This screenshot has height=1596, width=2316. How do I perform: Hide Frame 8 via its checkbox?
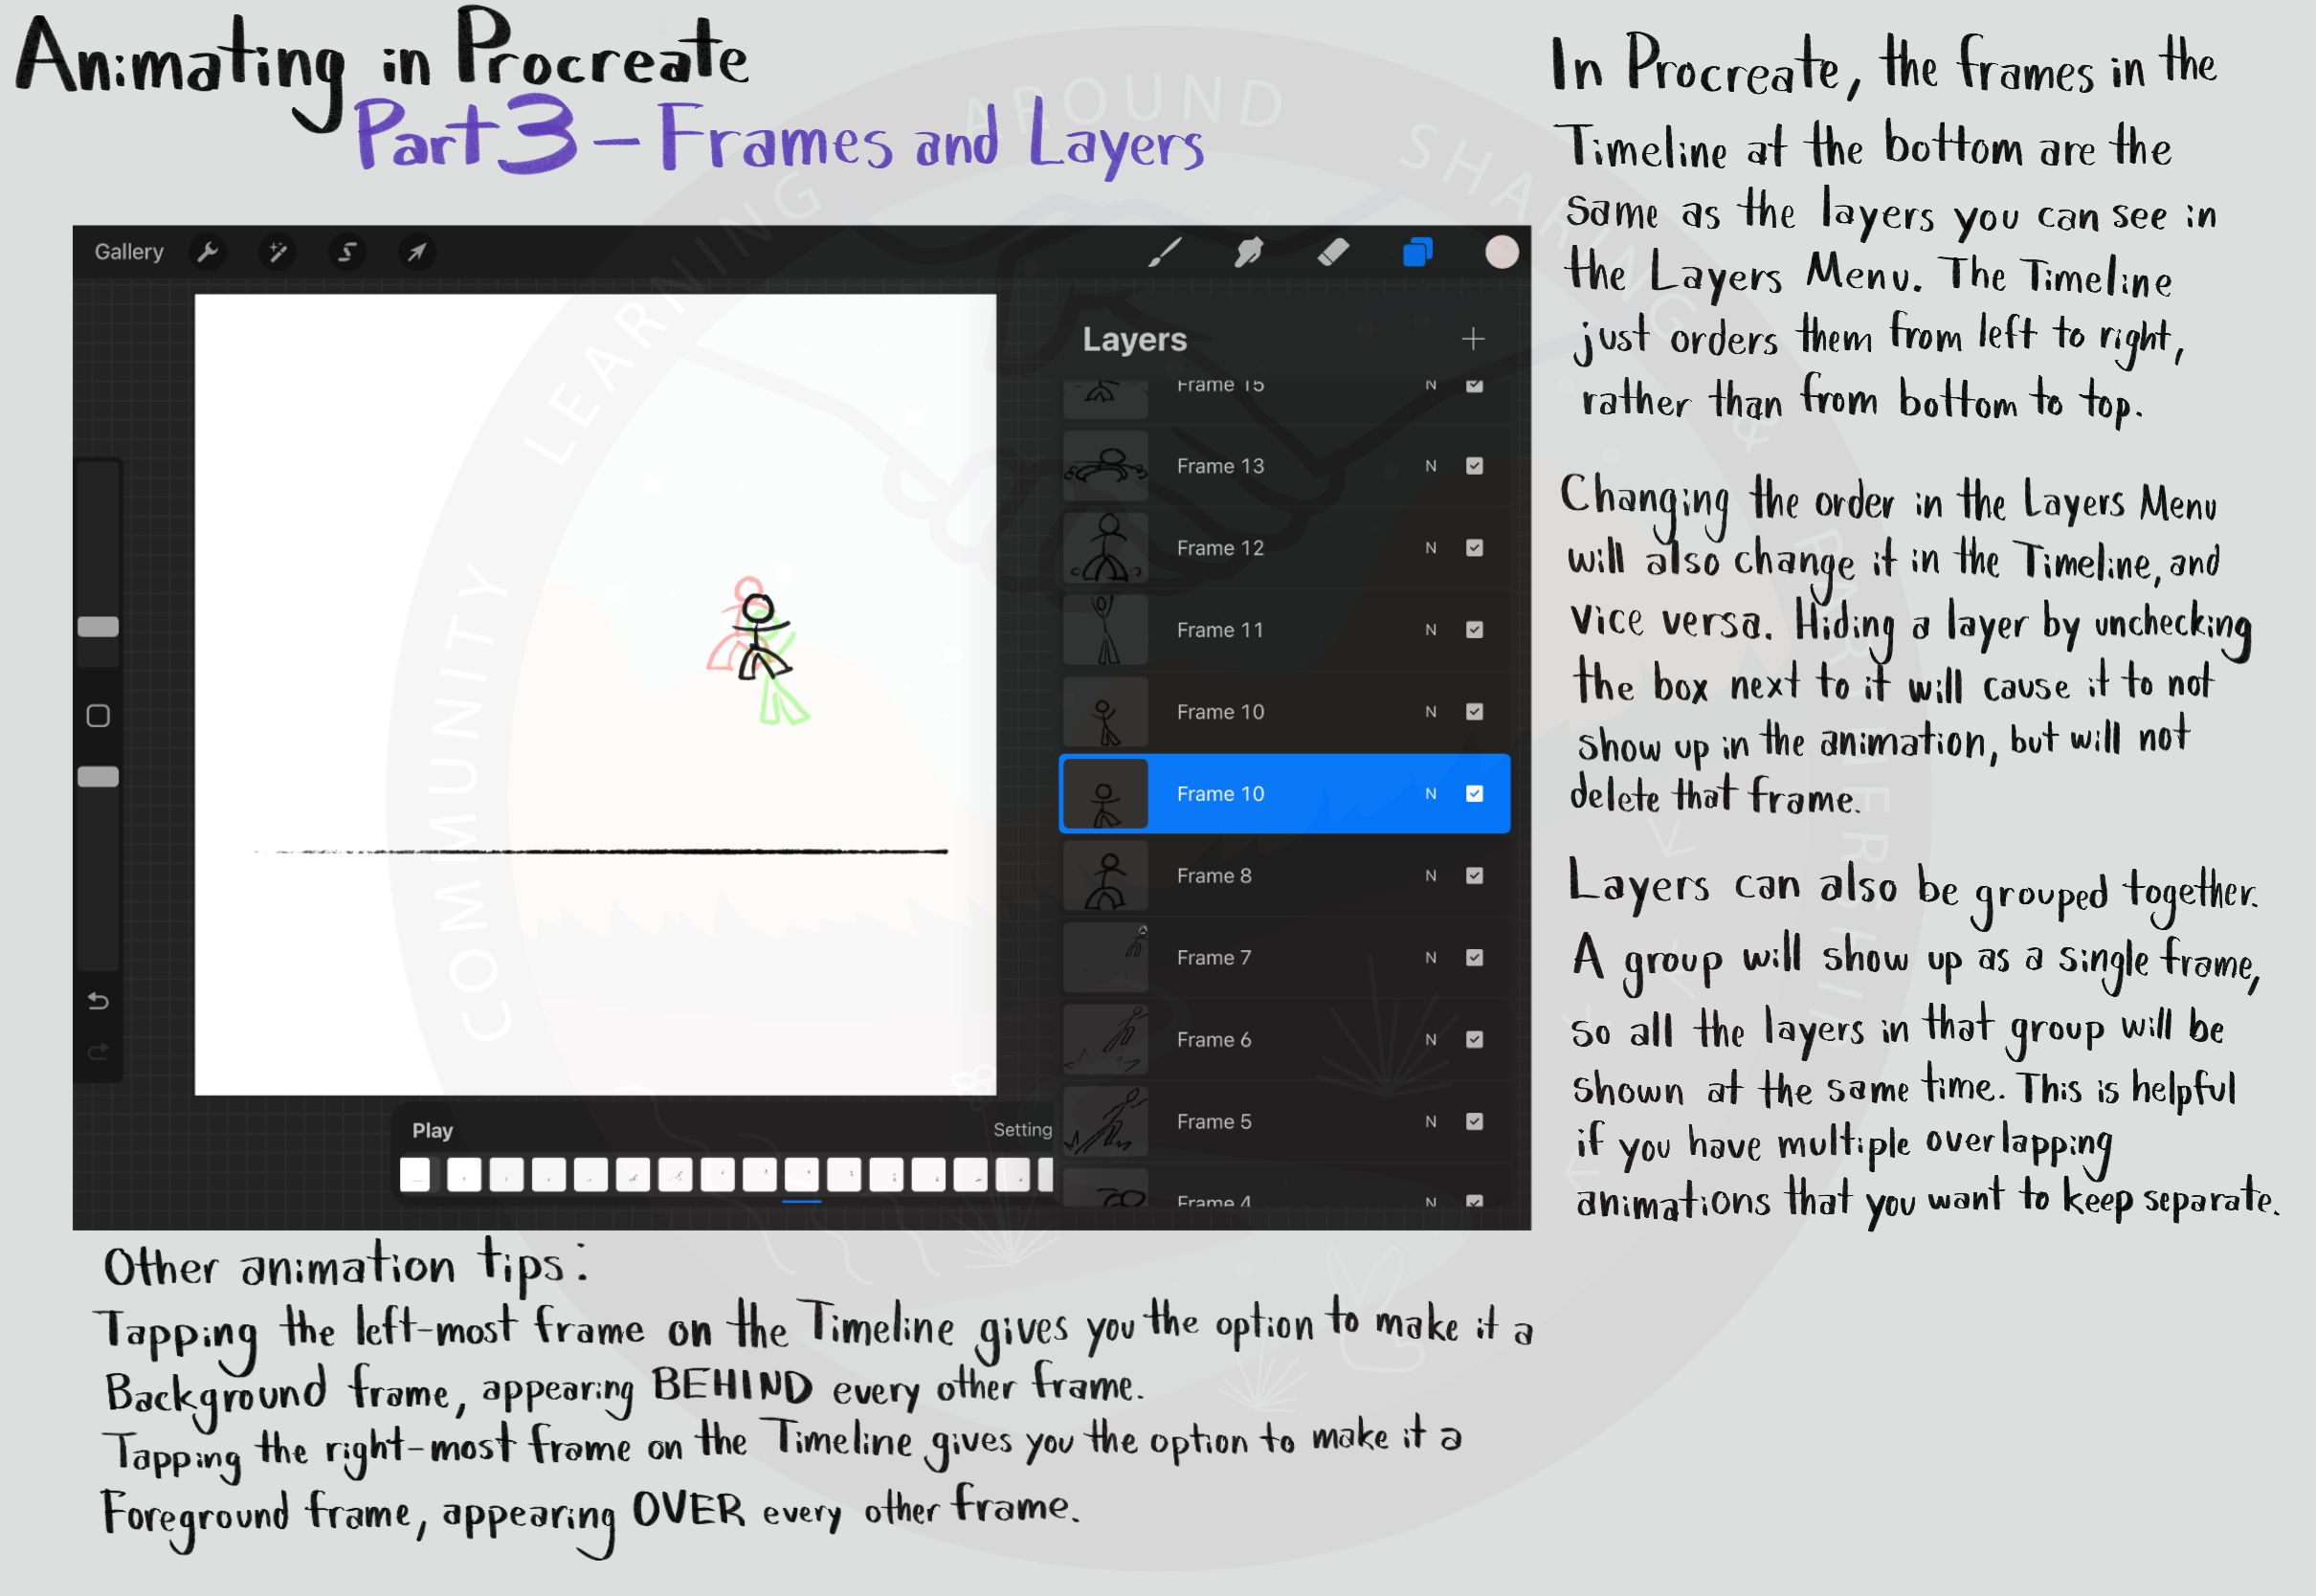[x=1474, y=876]
